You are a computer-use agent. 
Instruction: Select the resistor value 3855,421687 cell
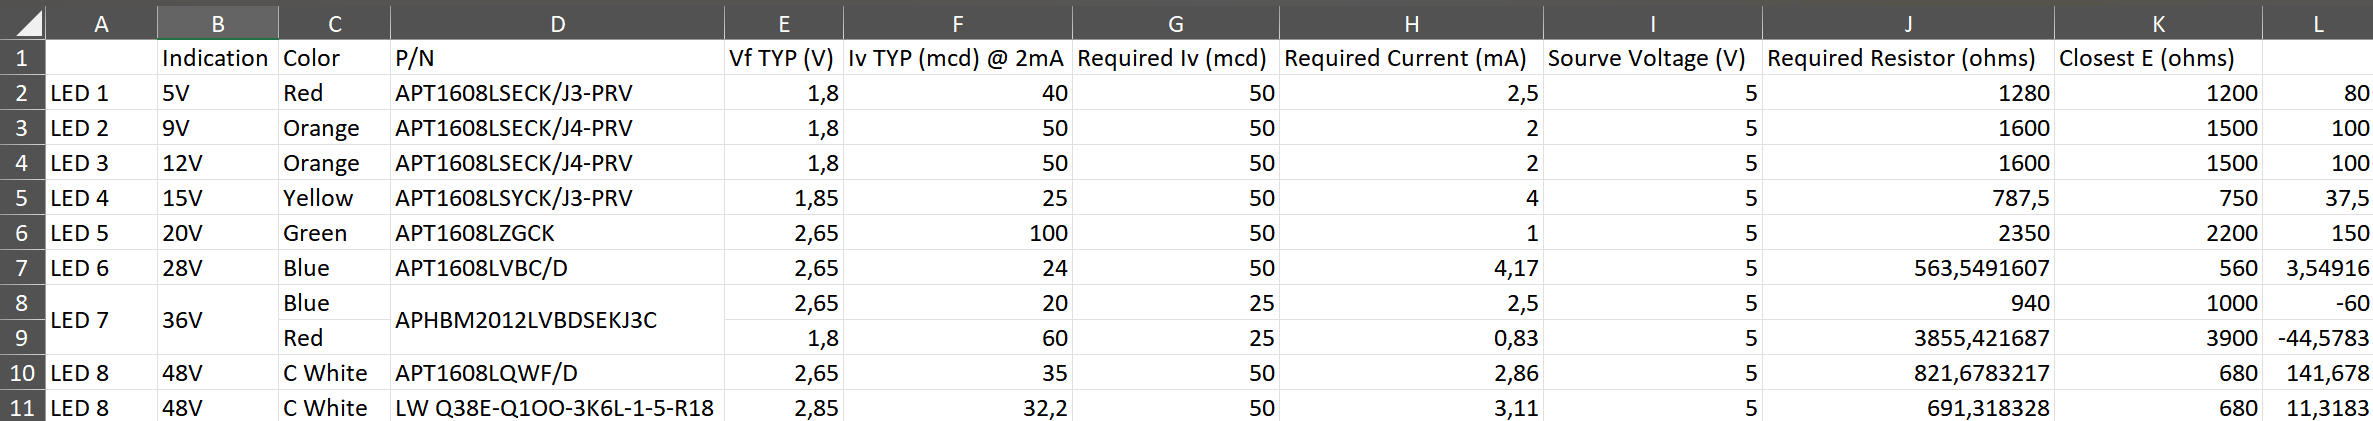[x=1908, y=338]
